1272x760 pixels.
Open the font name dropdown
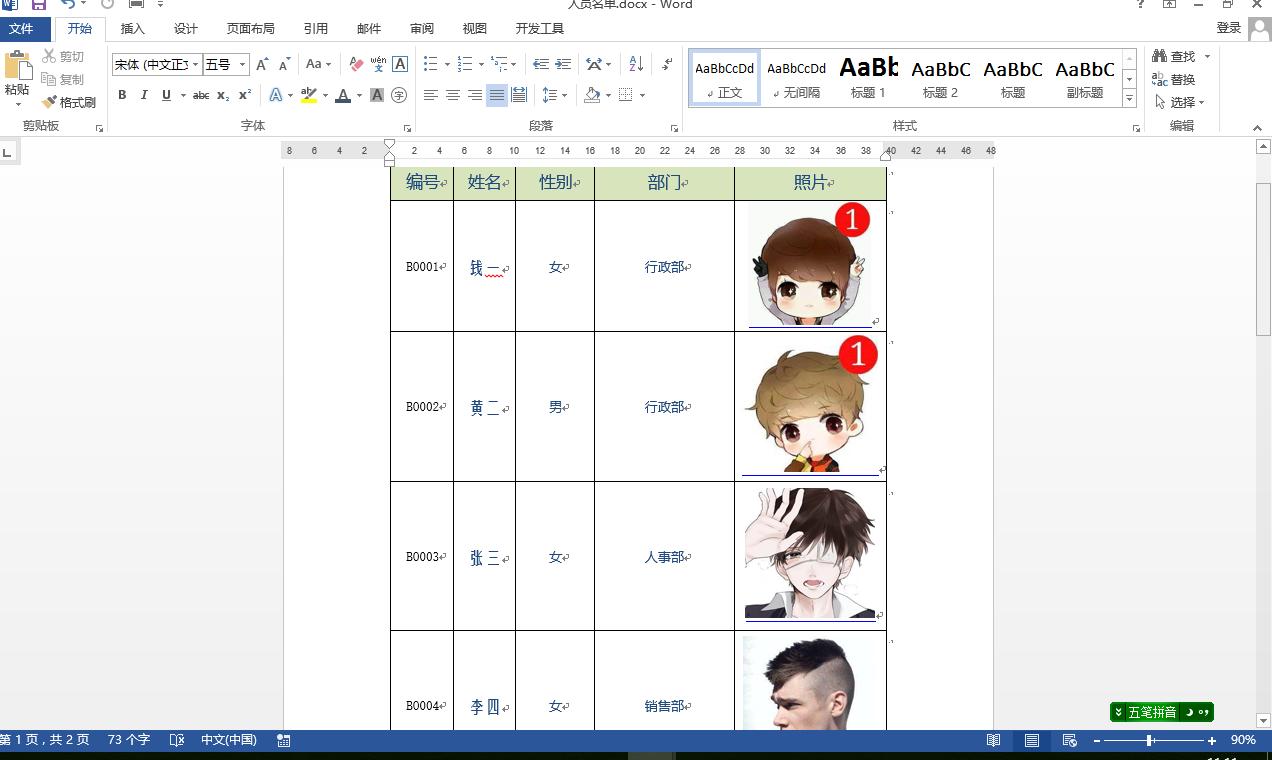click(196, 65)
